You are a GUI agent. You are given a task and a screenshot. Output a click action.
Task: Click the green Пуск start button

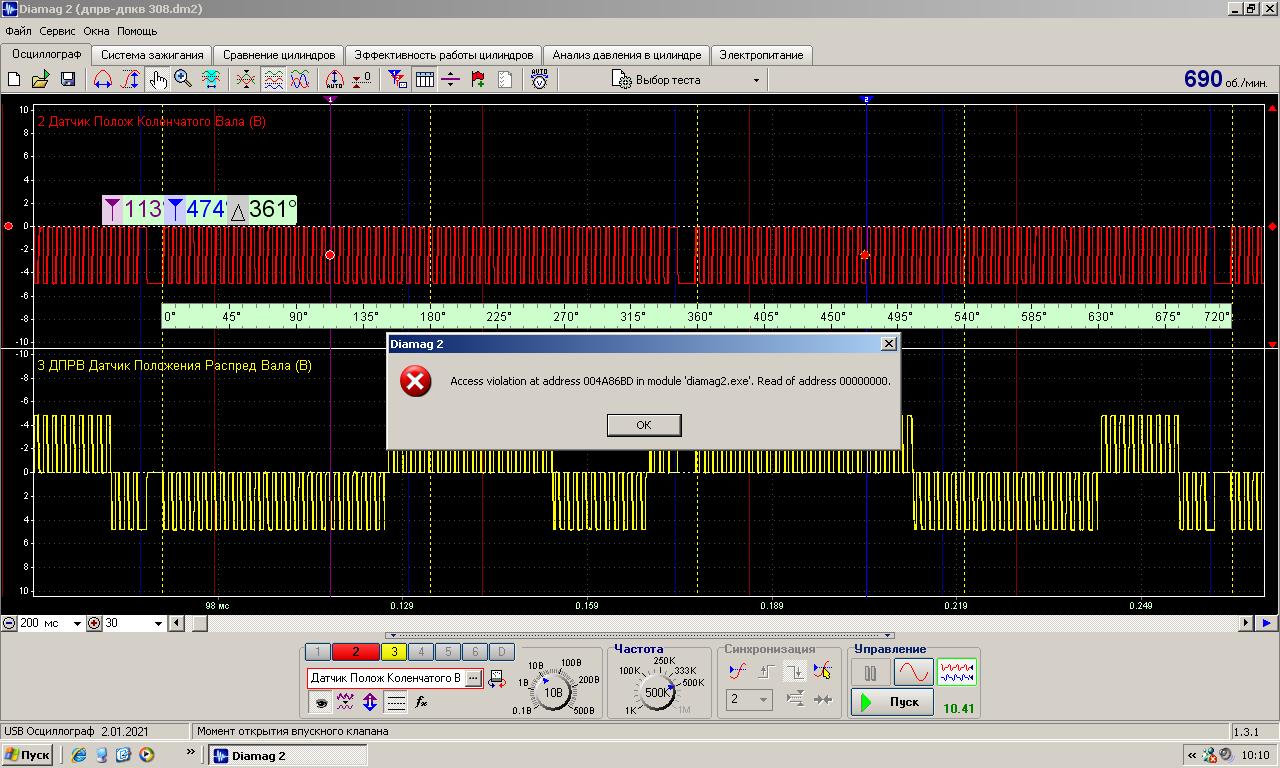[x=892, y=702]
